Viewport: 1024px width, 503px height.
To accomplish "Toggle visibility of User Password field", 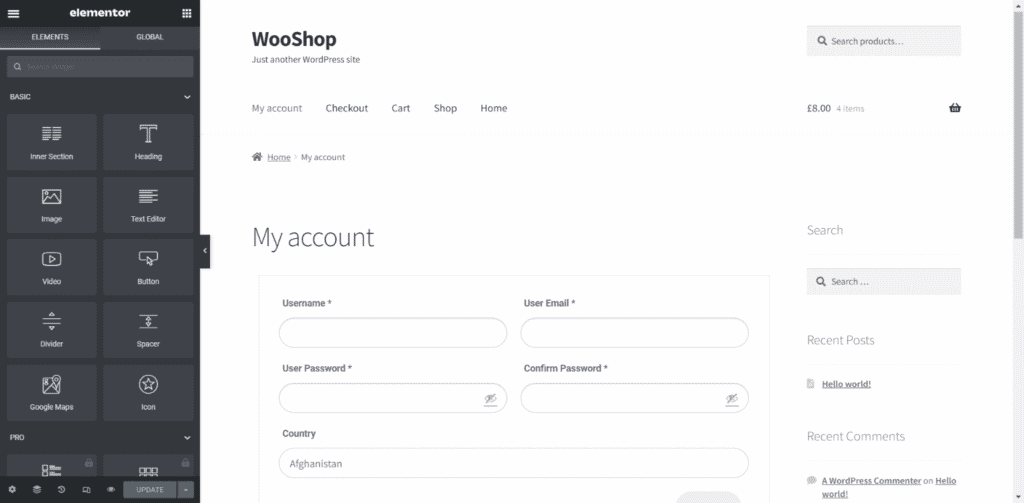I will click(490, 398).
